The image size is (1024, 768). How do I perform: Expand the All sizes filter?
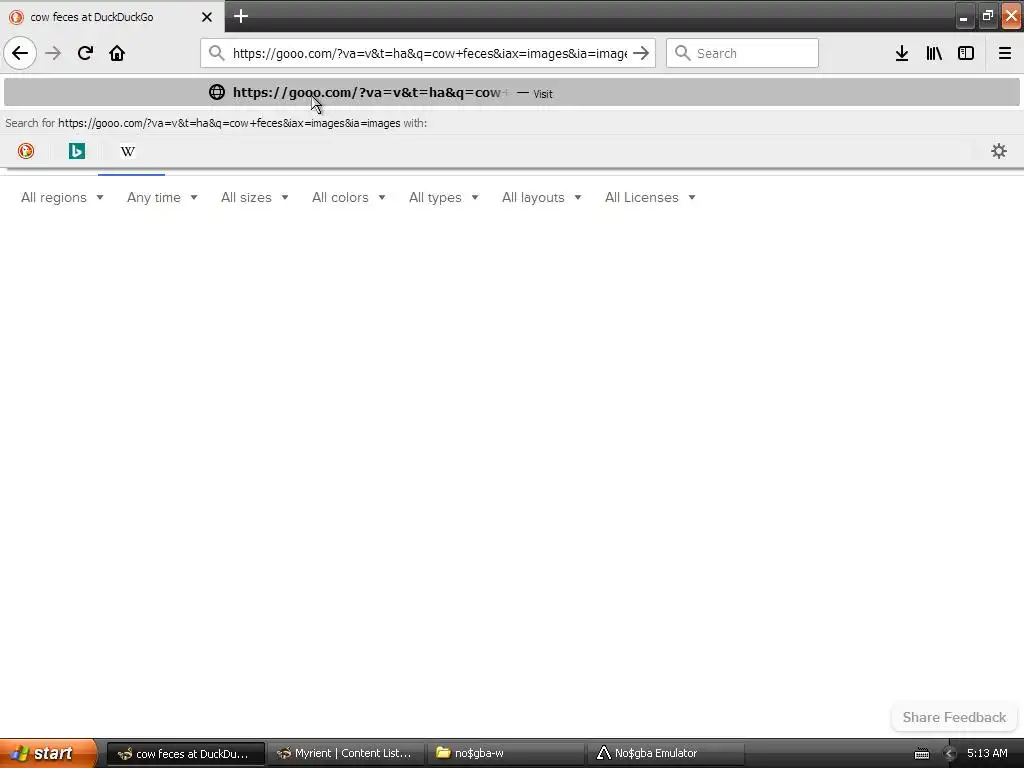pos(255,197)
